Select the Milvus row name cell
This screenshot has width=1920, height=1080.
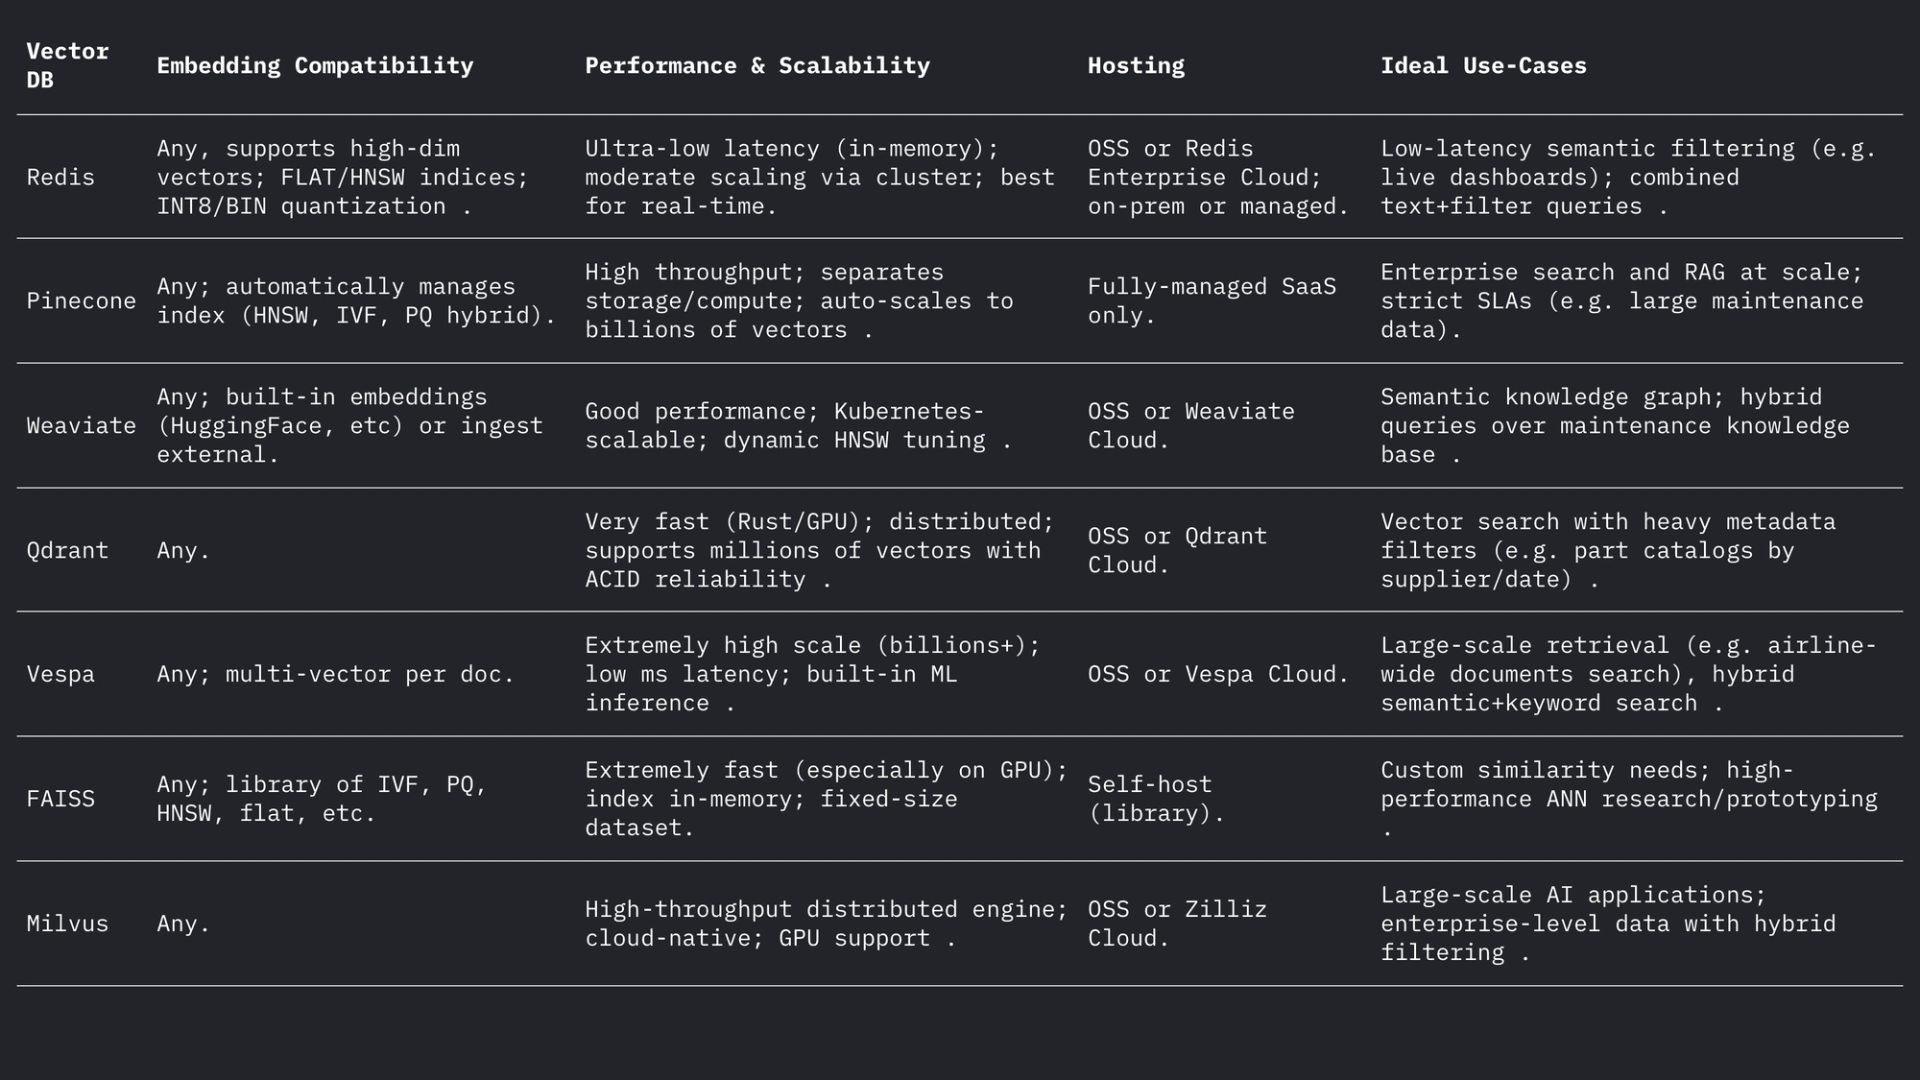[67, 923]
